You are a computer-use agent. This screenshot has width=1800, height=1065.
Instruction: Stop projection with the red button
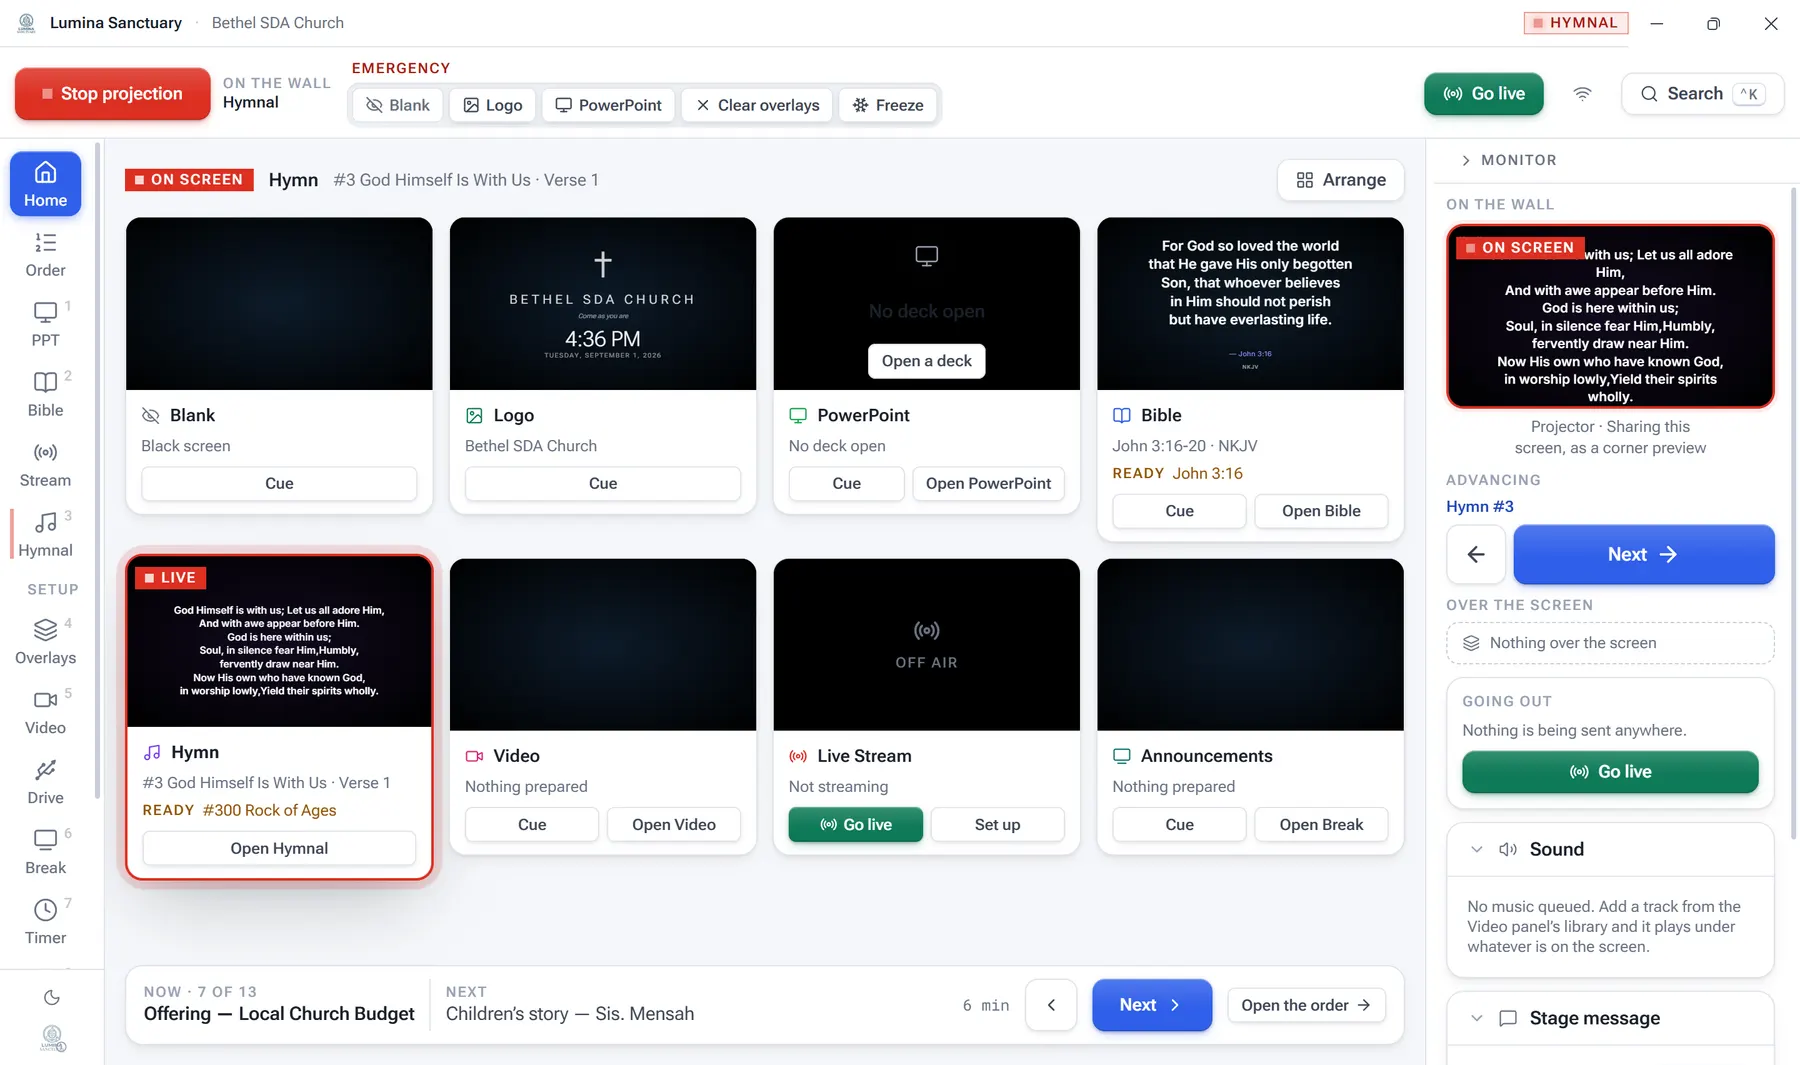coord(112,94)
